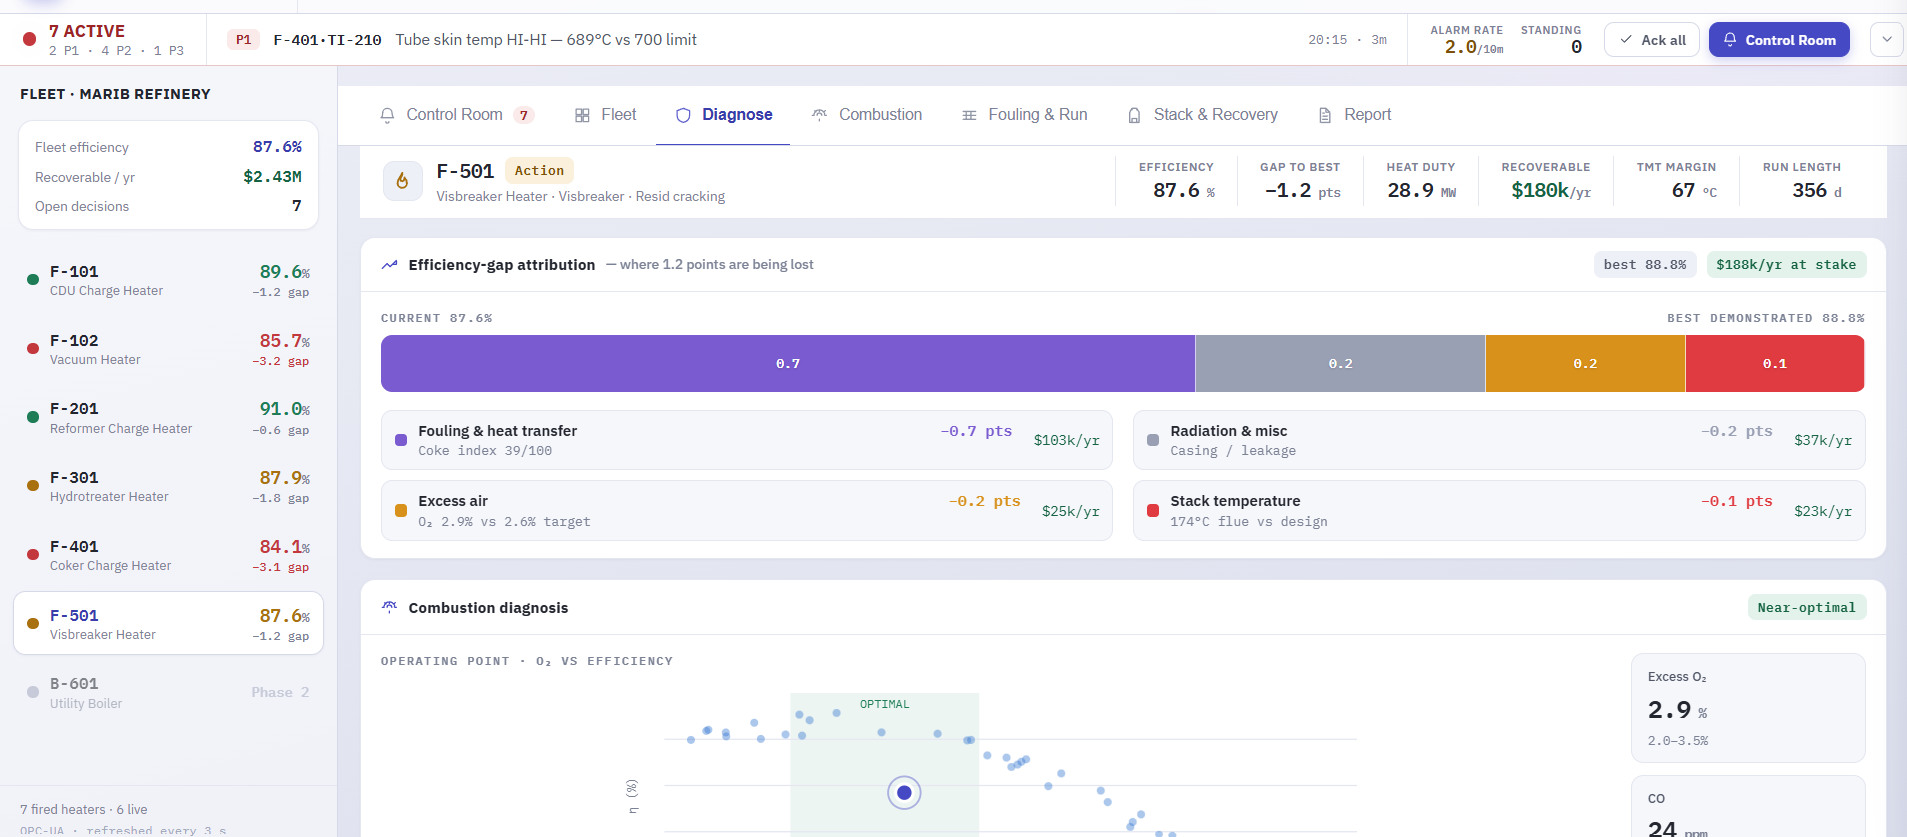
Task: Click the OPTIMAL zone label on chart
Action: point(885,704)
